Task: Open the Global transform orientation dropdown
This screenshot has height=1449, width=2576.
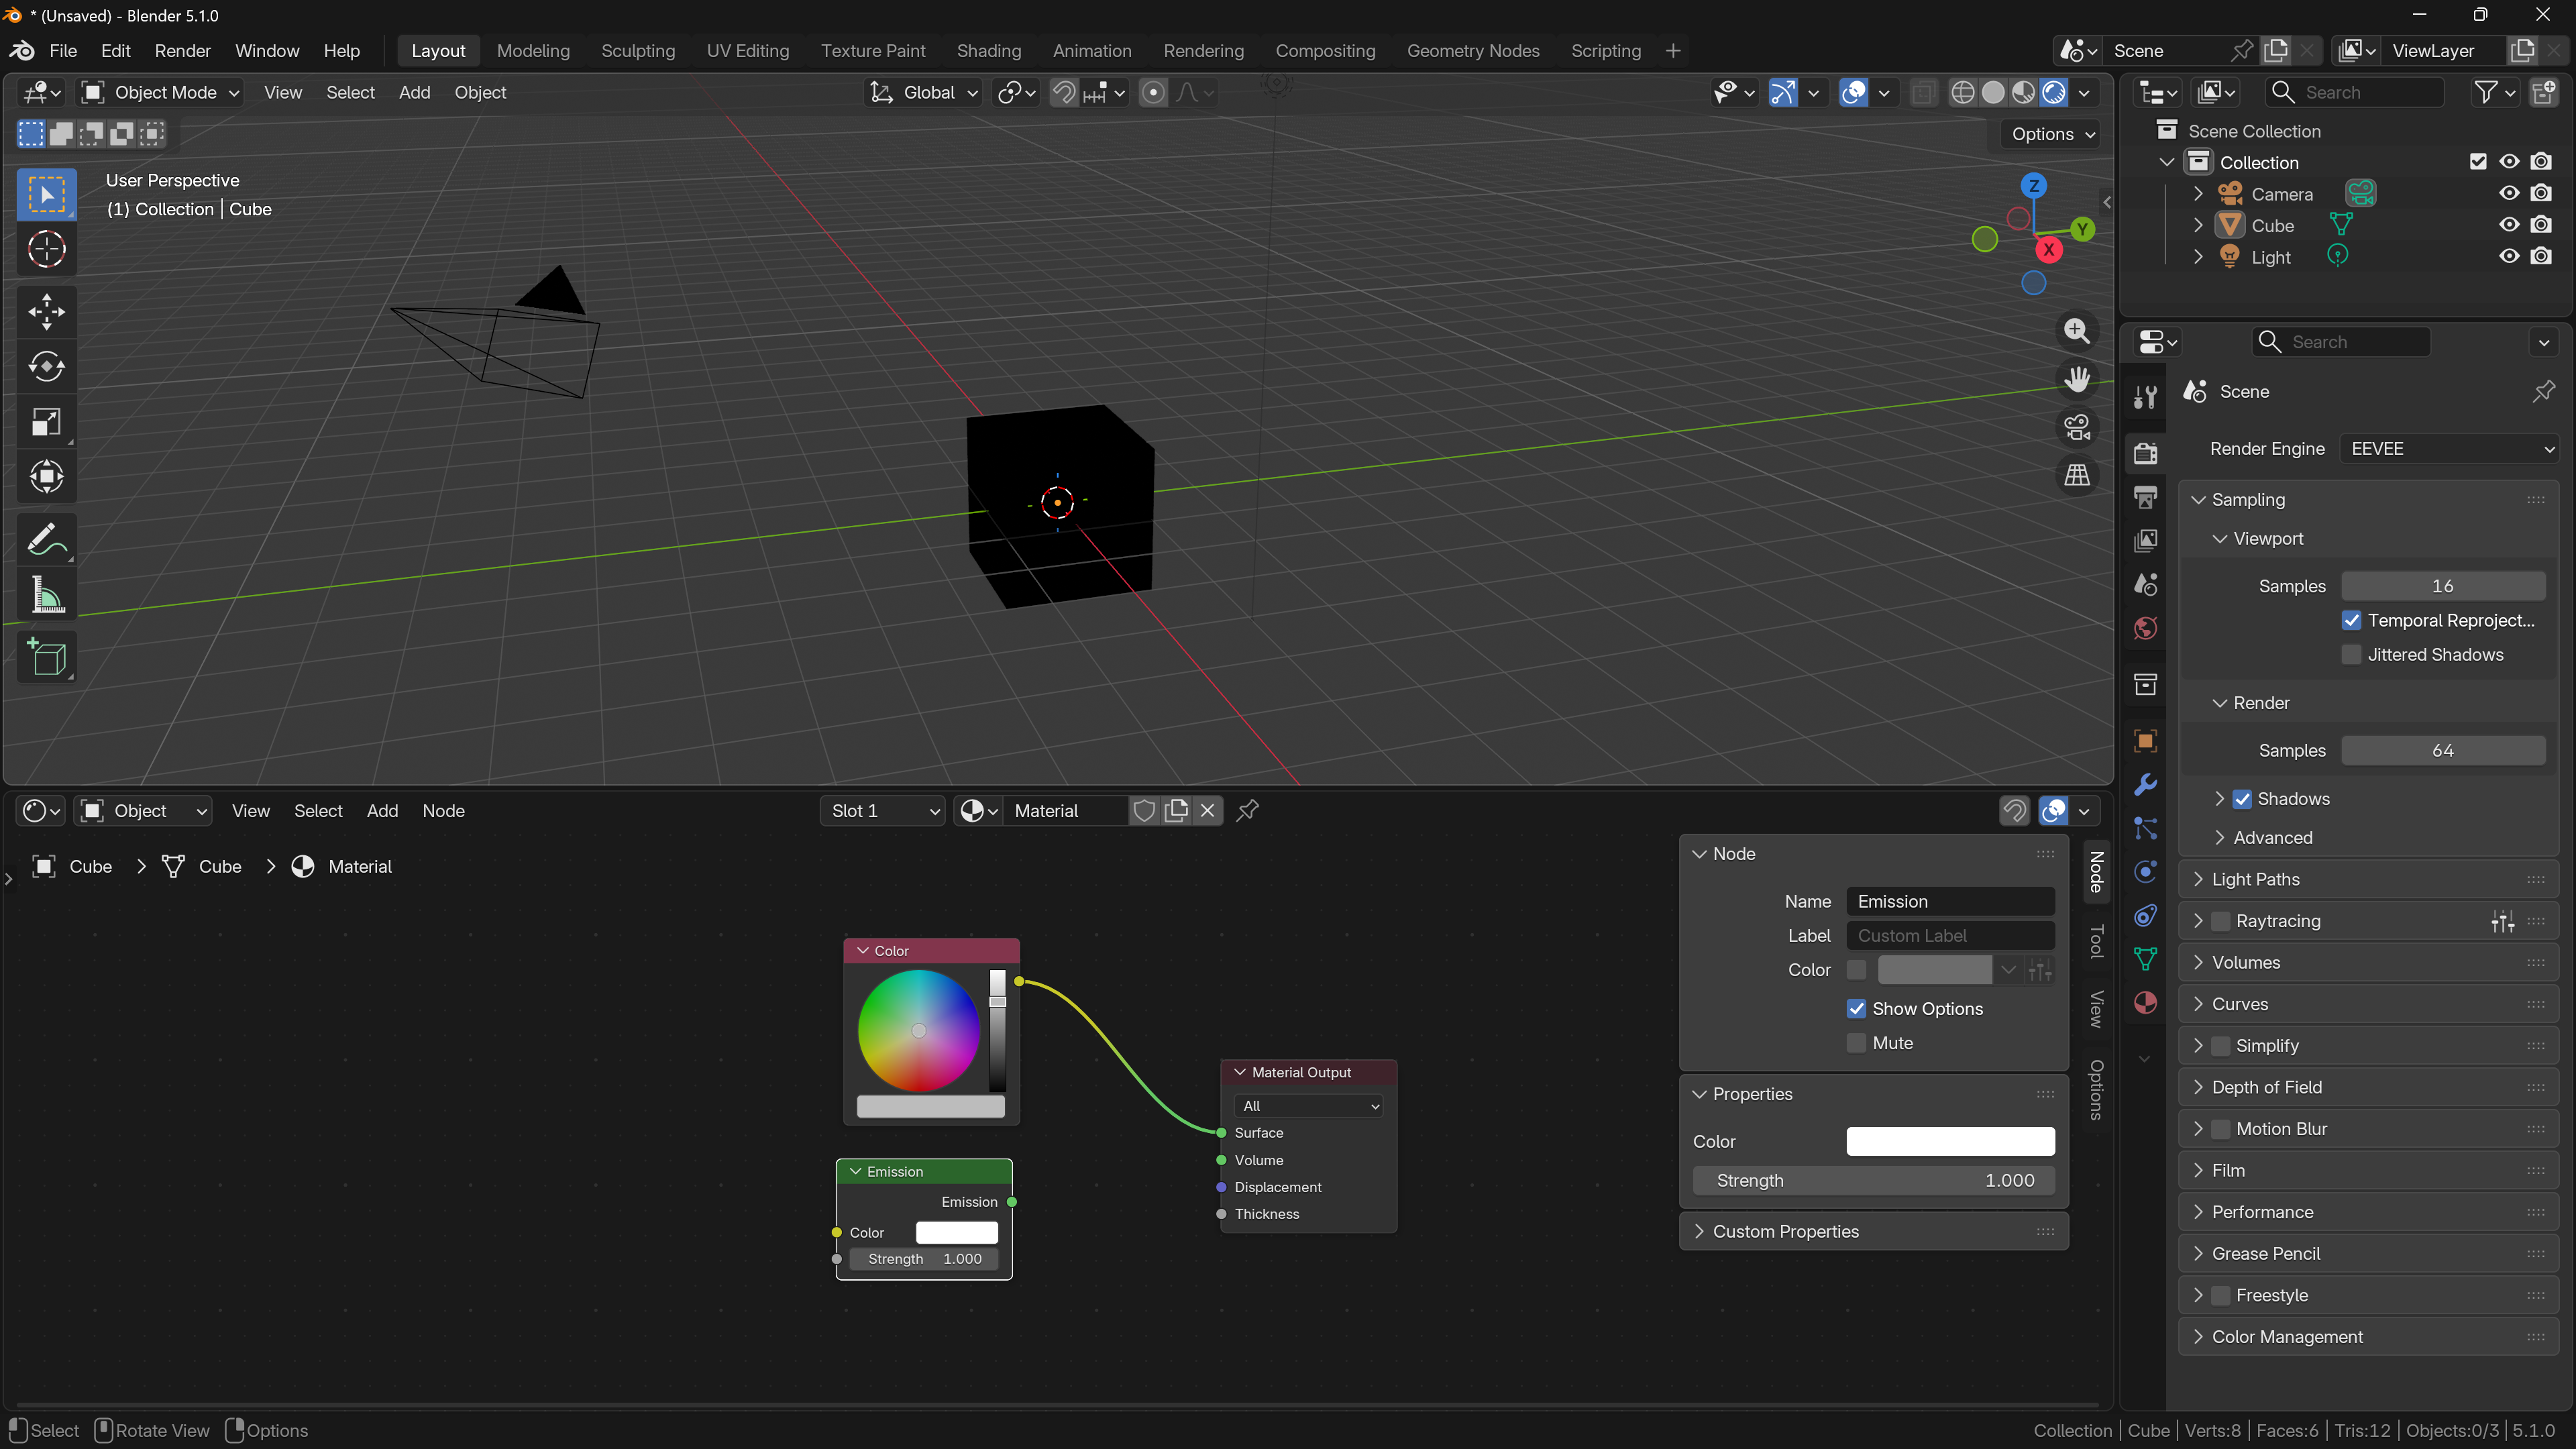Action: [x=923, y=93]
